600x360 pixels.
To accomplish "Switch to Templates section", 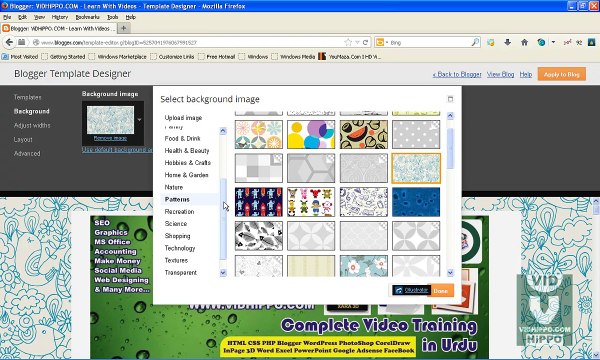I will pos(28,97).
